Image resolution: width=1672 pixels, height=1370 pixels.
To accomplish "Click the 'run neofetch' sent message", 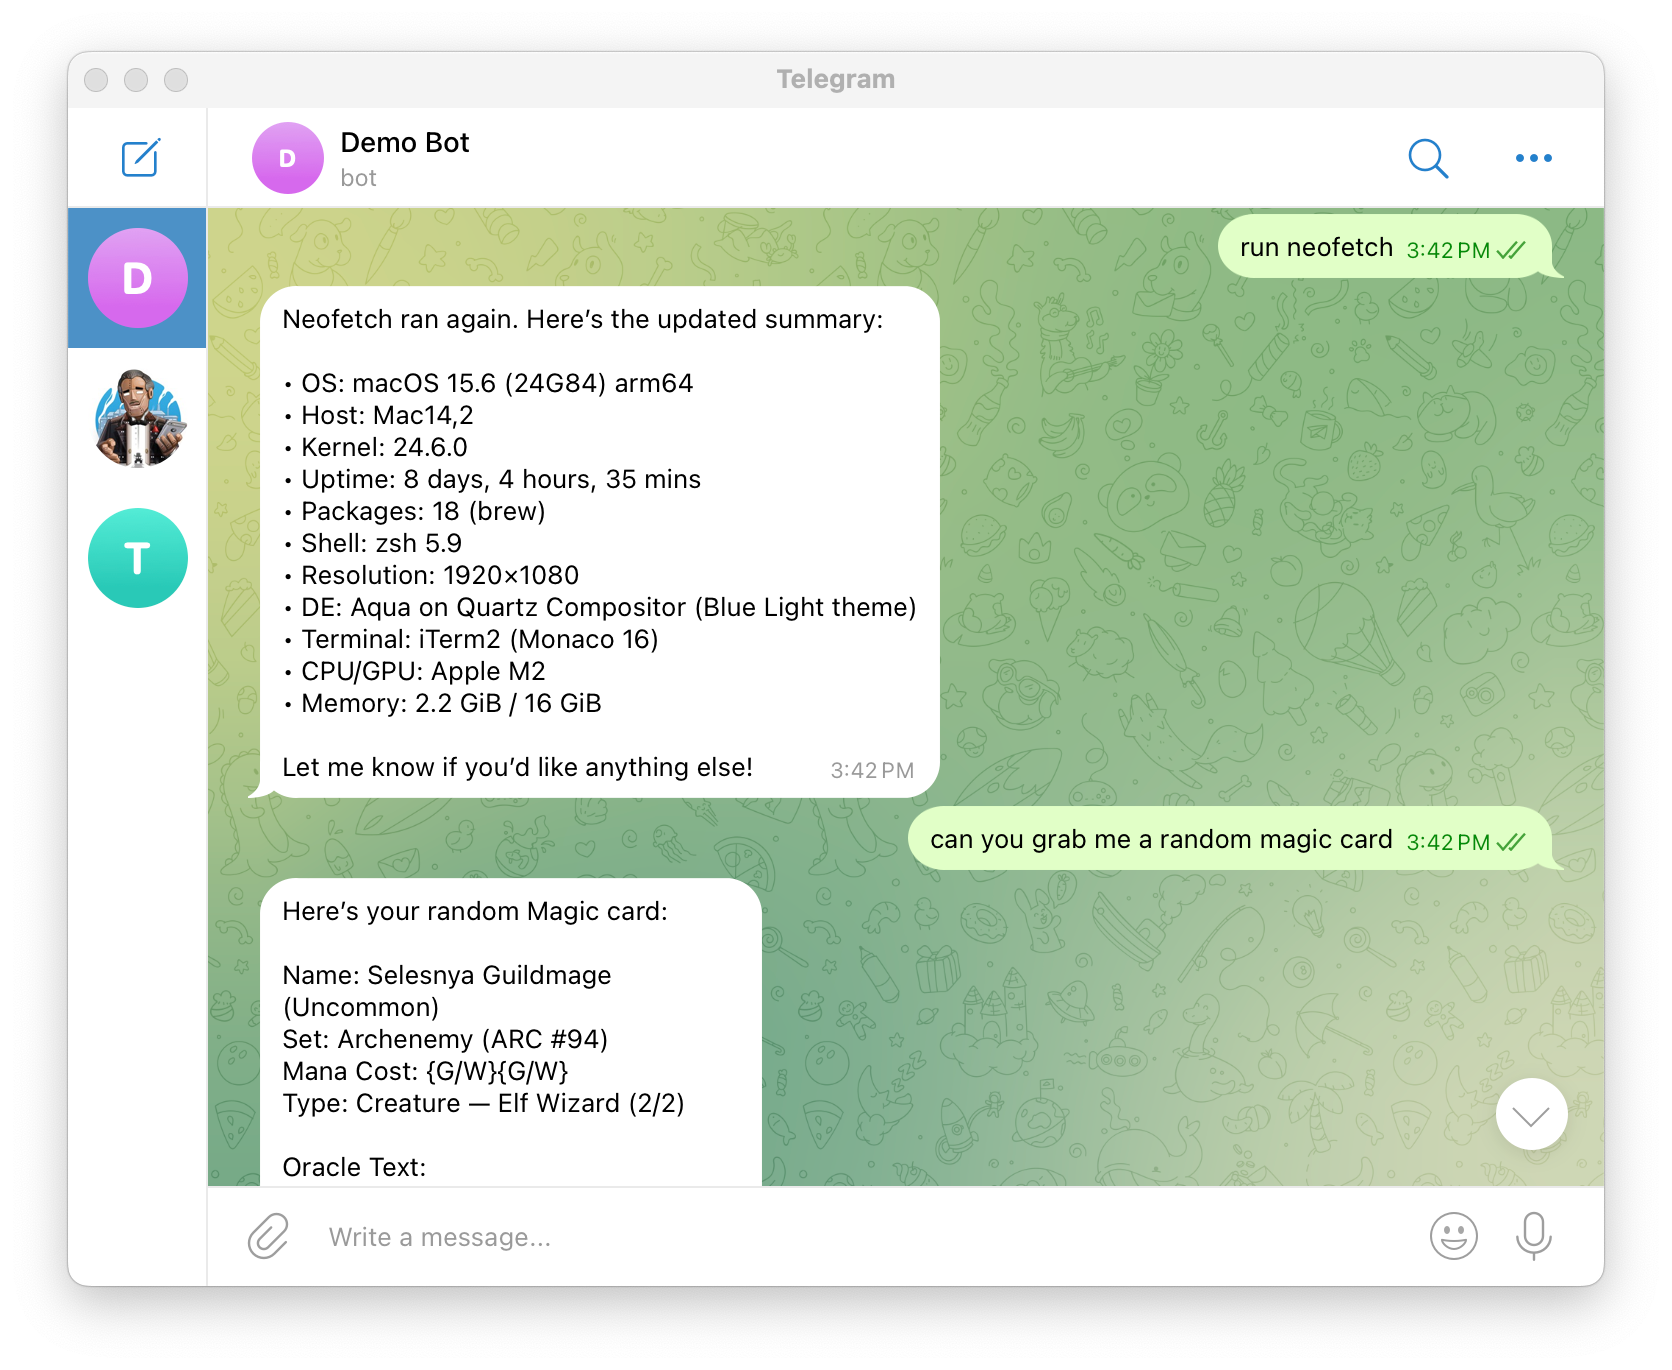I will [1384, 247].
